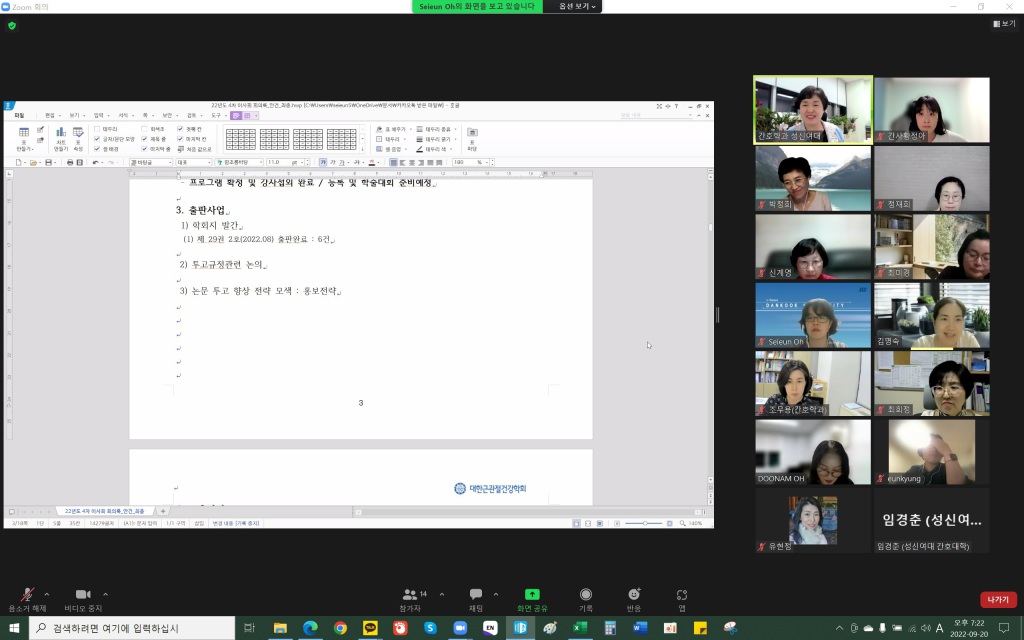The height and width of the screenshot is (640, 1024).
Task: Open the 파일 menu
Action: [x=19, y=115]
